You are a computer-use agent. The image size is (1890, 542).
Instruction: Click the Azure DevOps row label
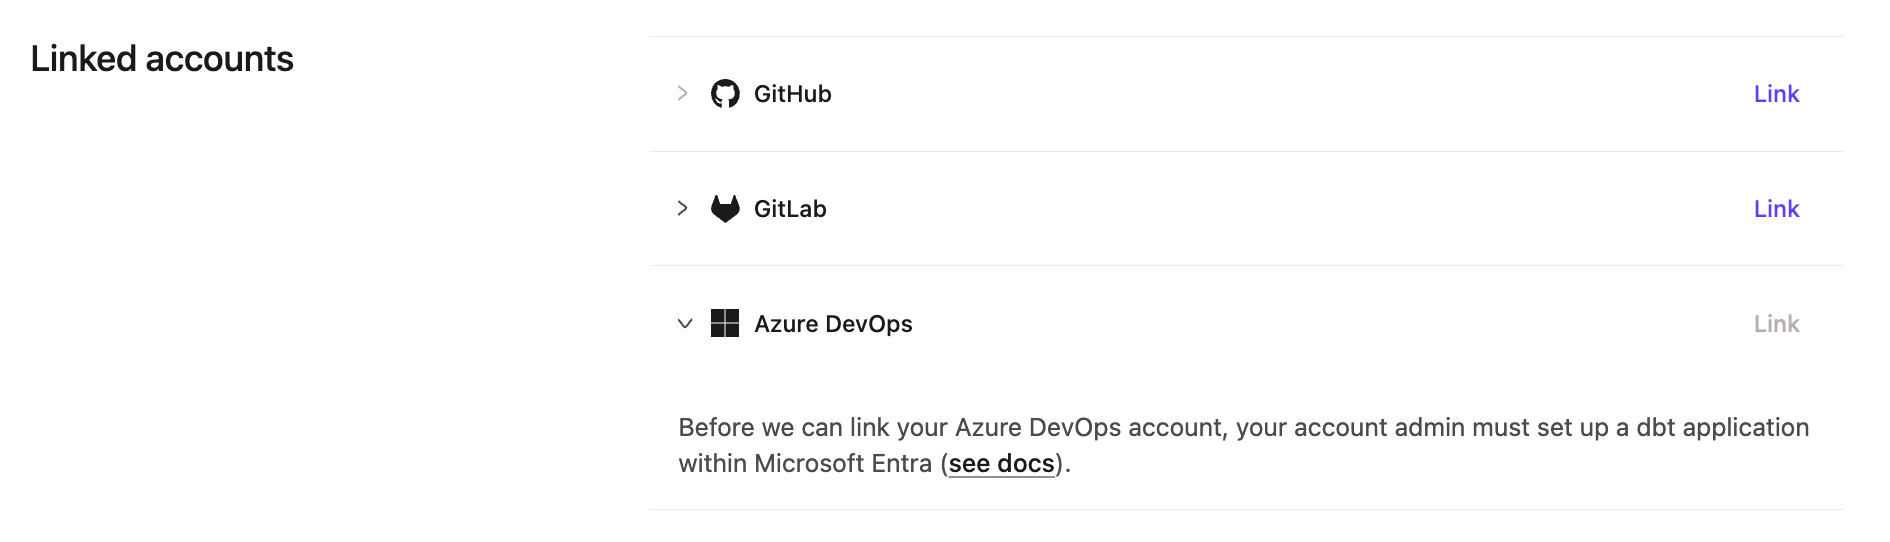click(833, 324)
